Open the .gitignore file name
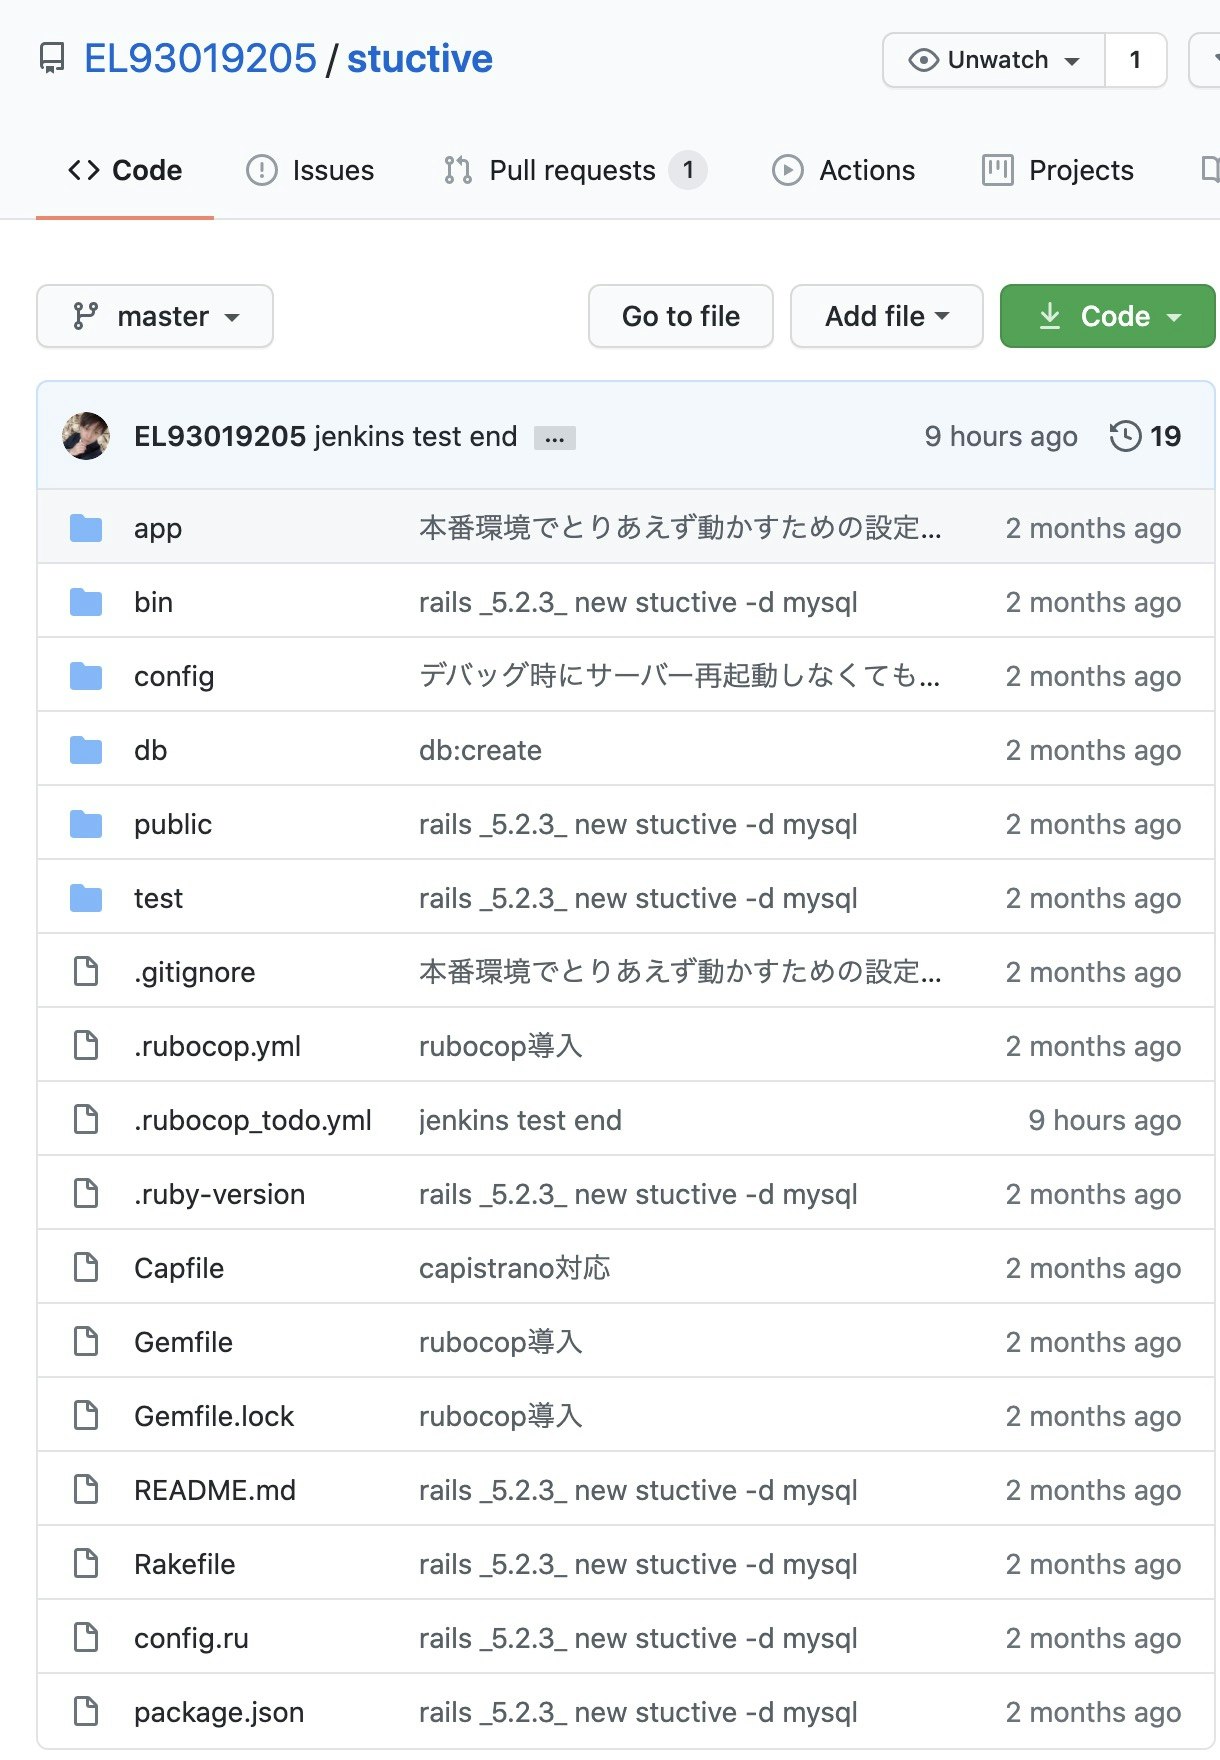This screenshot has height=1760, width=1220. (x=195, y=972)
